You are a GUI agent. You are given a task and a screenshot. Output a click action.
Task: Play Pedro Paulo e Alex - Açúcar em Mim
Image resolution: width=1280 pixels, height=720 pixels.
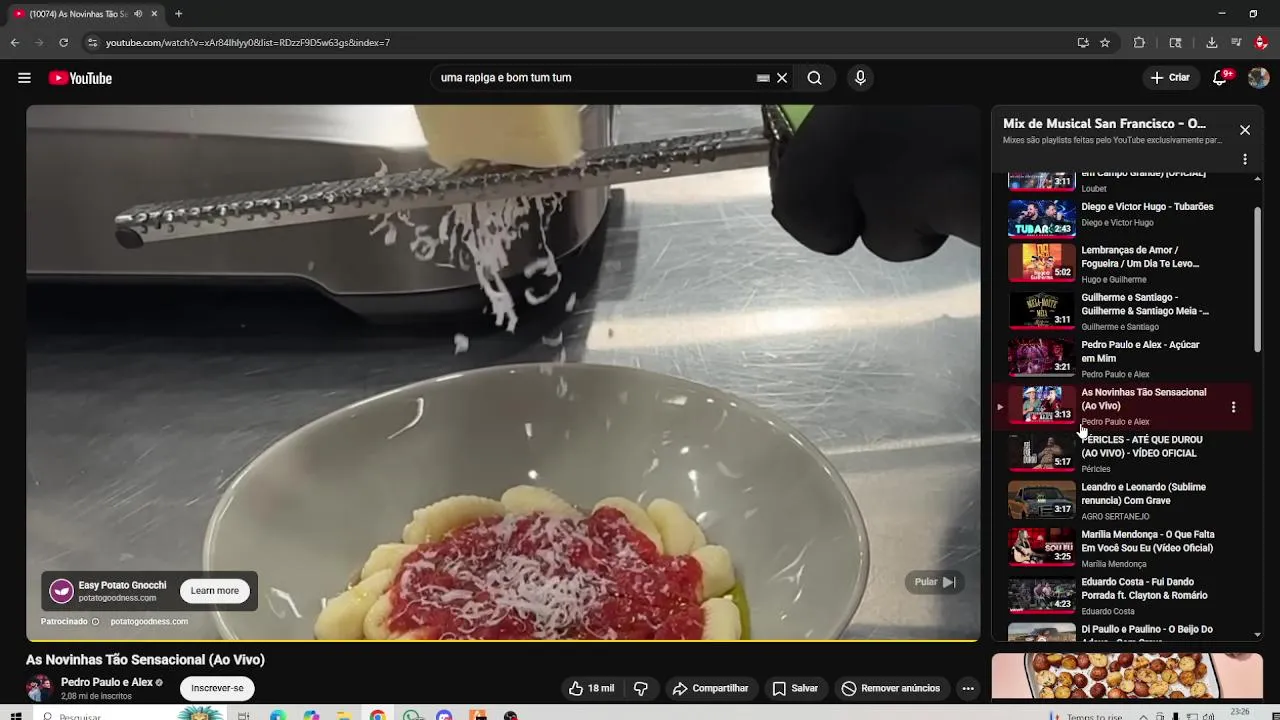1121,358
